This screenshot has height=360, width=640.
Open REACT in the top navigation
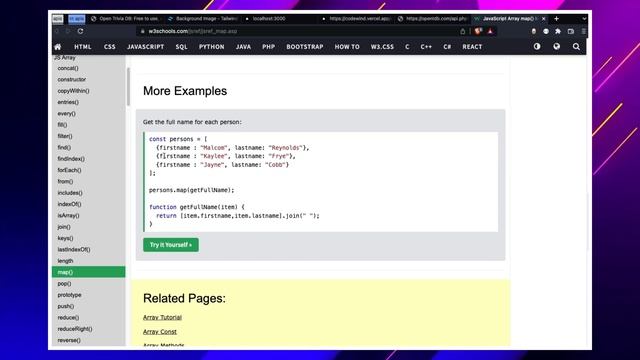coord(472,47)
